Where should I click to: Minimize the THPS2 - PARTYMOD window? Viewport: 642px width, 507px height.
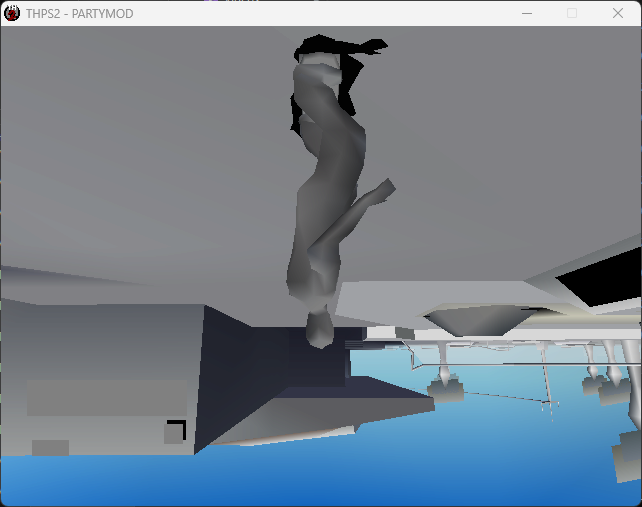pyautogui.click(x=527, y=14)
